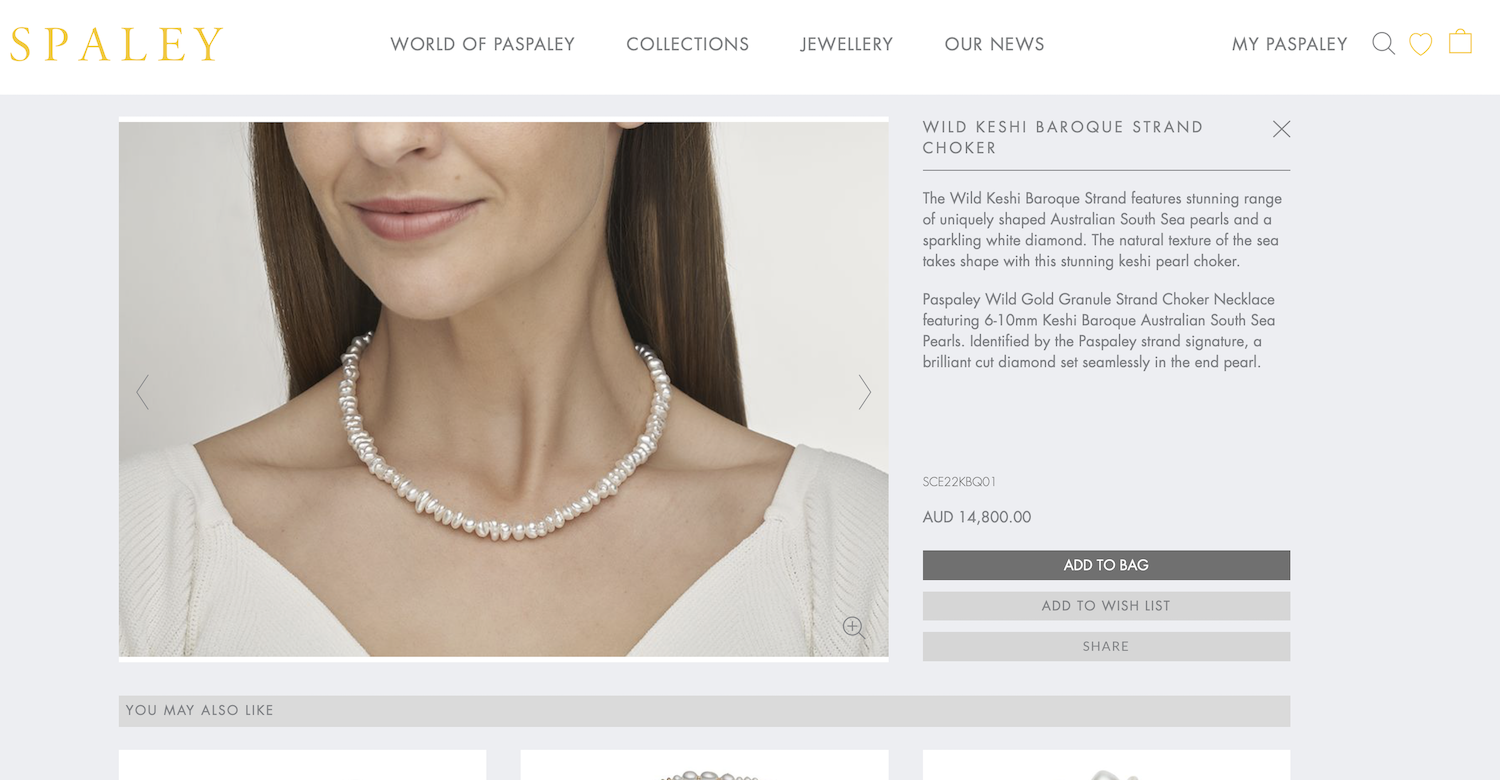Zoom into product photo with magnifier plus
The height and width of the screenshot is (780, 1500).
[x=853, y=627]
